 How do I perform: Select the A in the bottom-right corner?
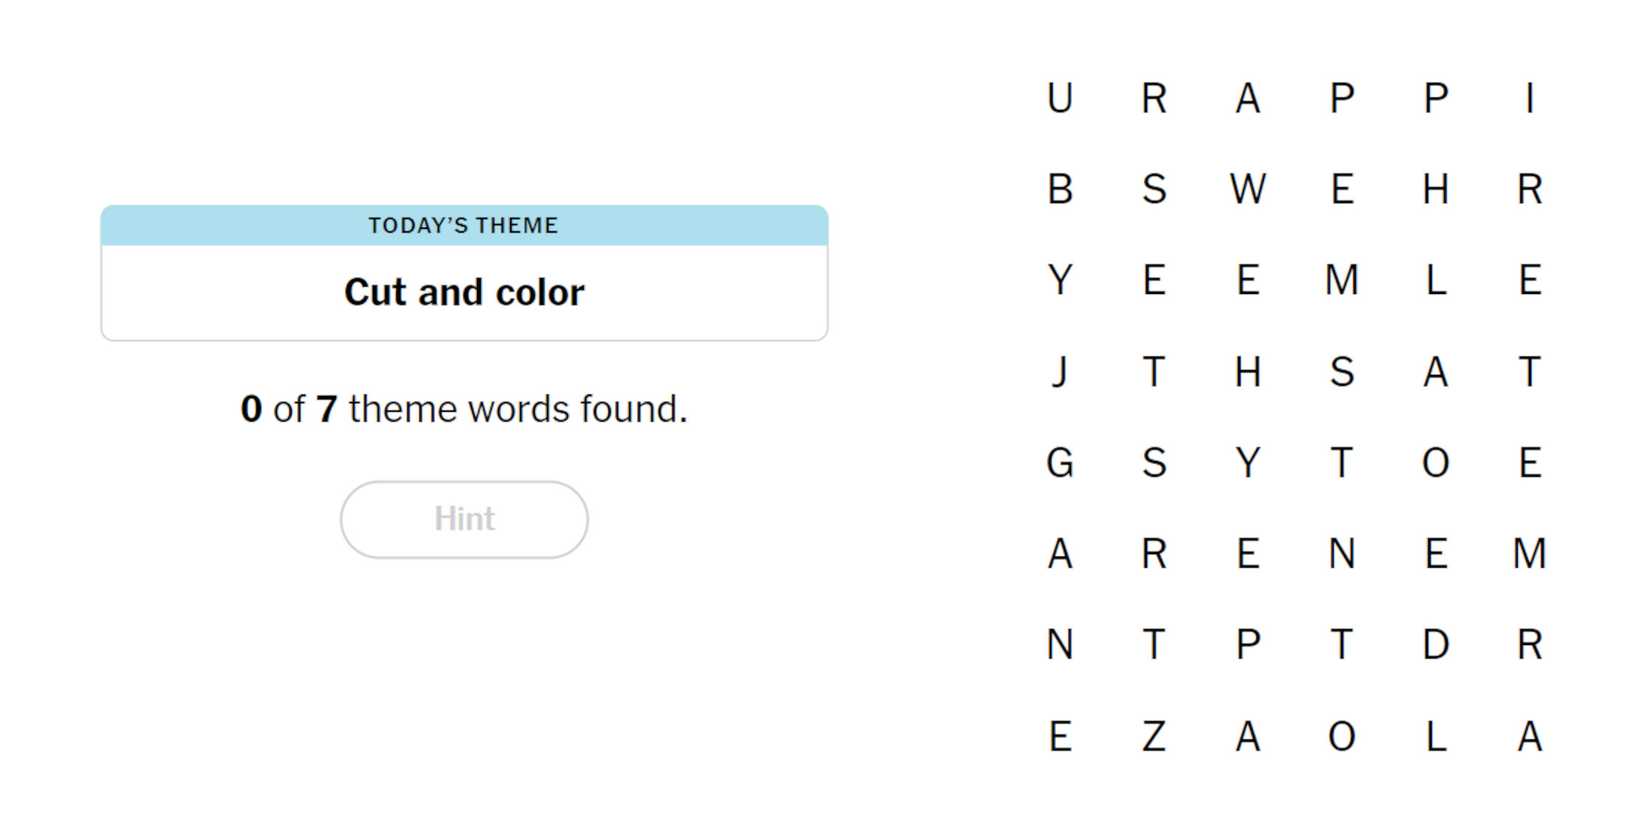(1529, 737)
